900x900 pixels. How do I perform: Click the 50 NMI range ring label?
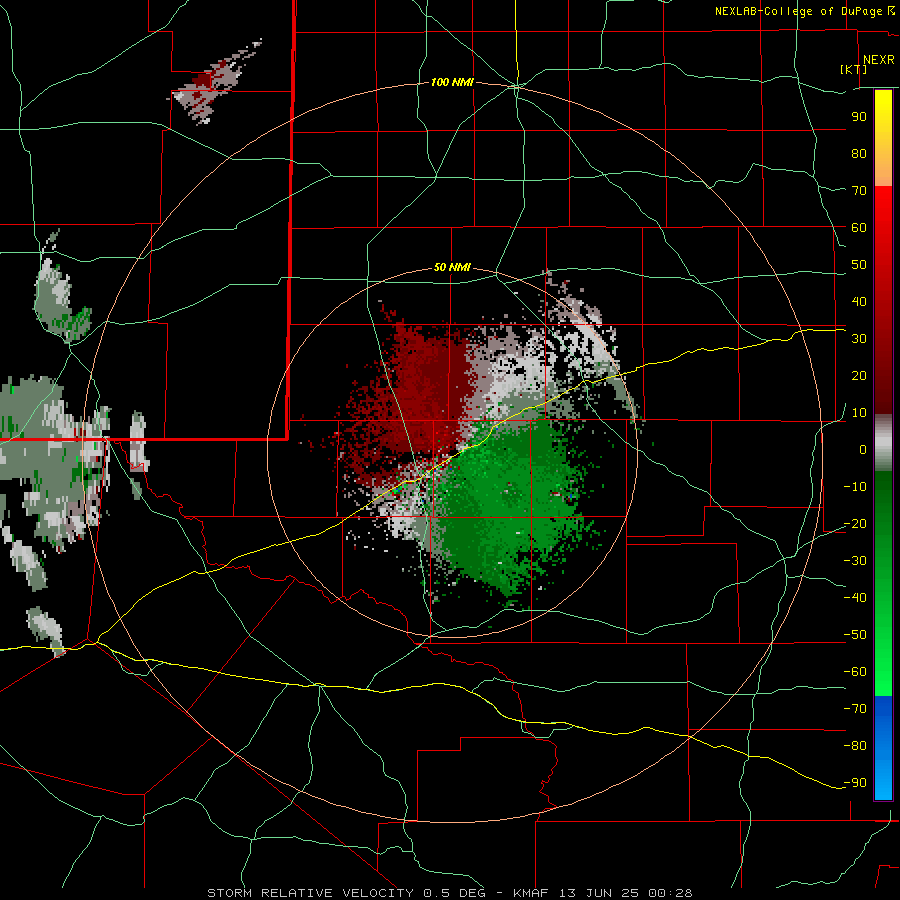coord(452,267)
